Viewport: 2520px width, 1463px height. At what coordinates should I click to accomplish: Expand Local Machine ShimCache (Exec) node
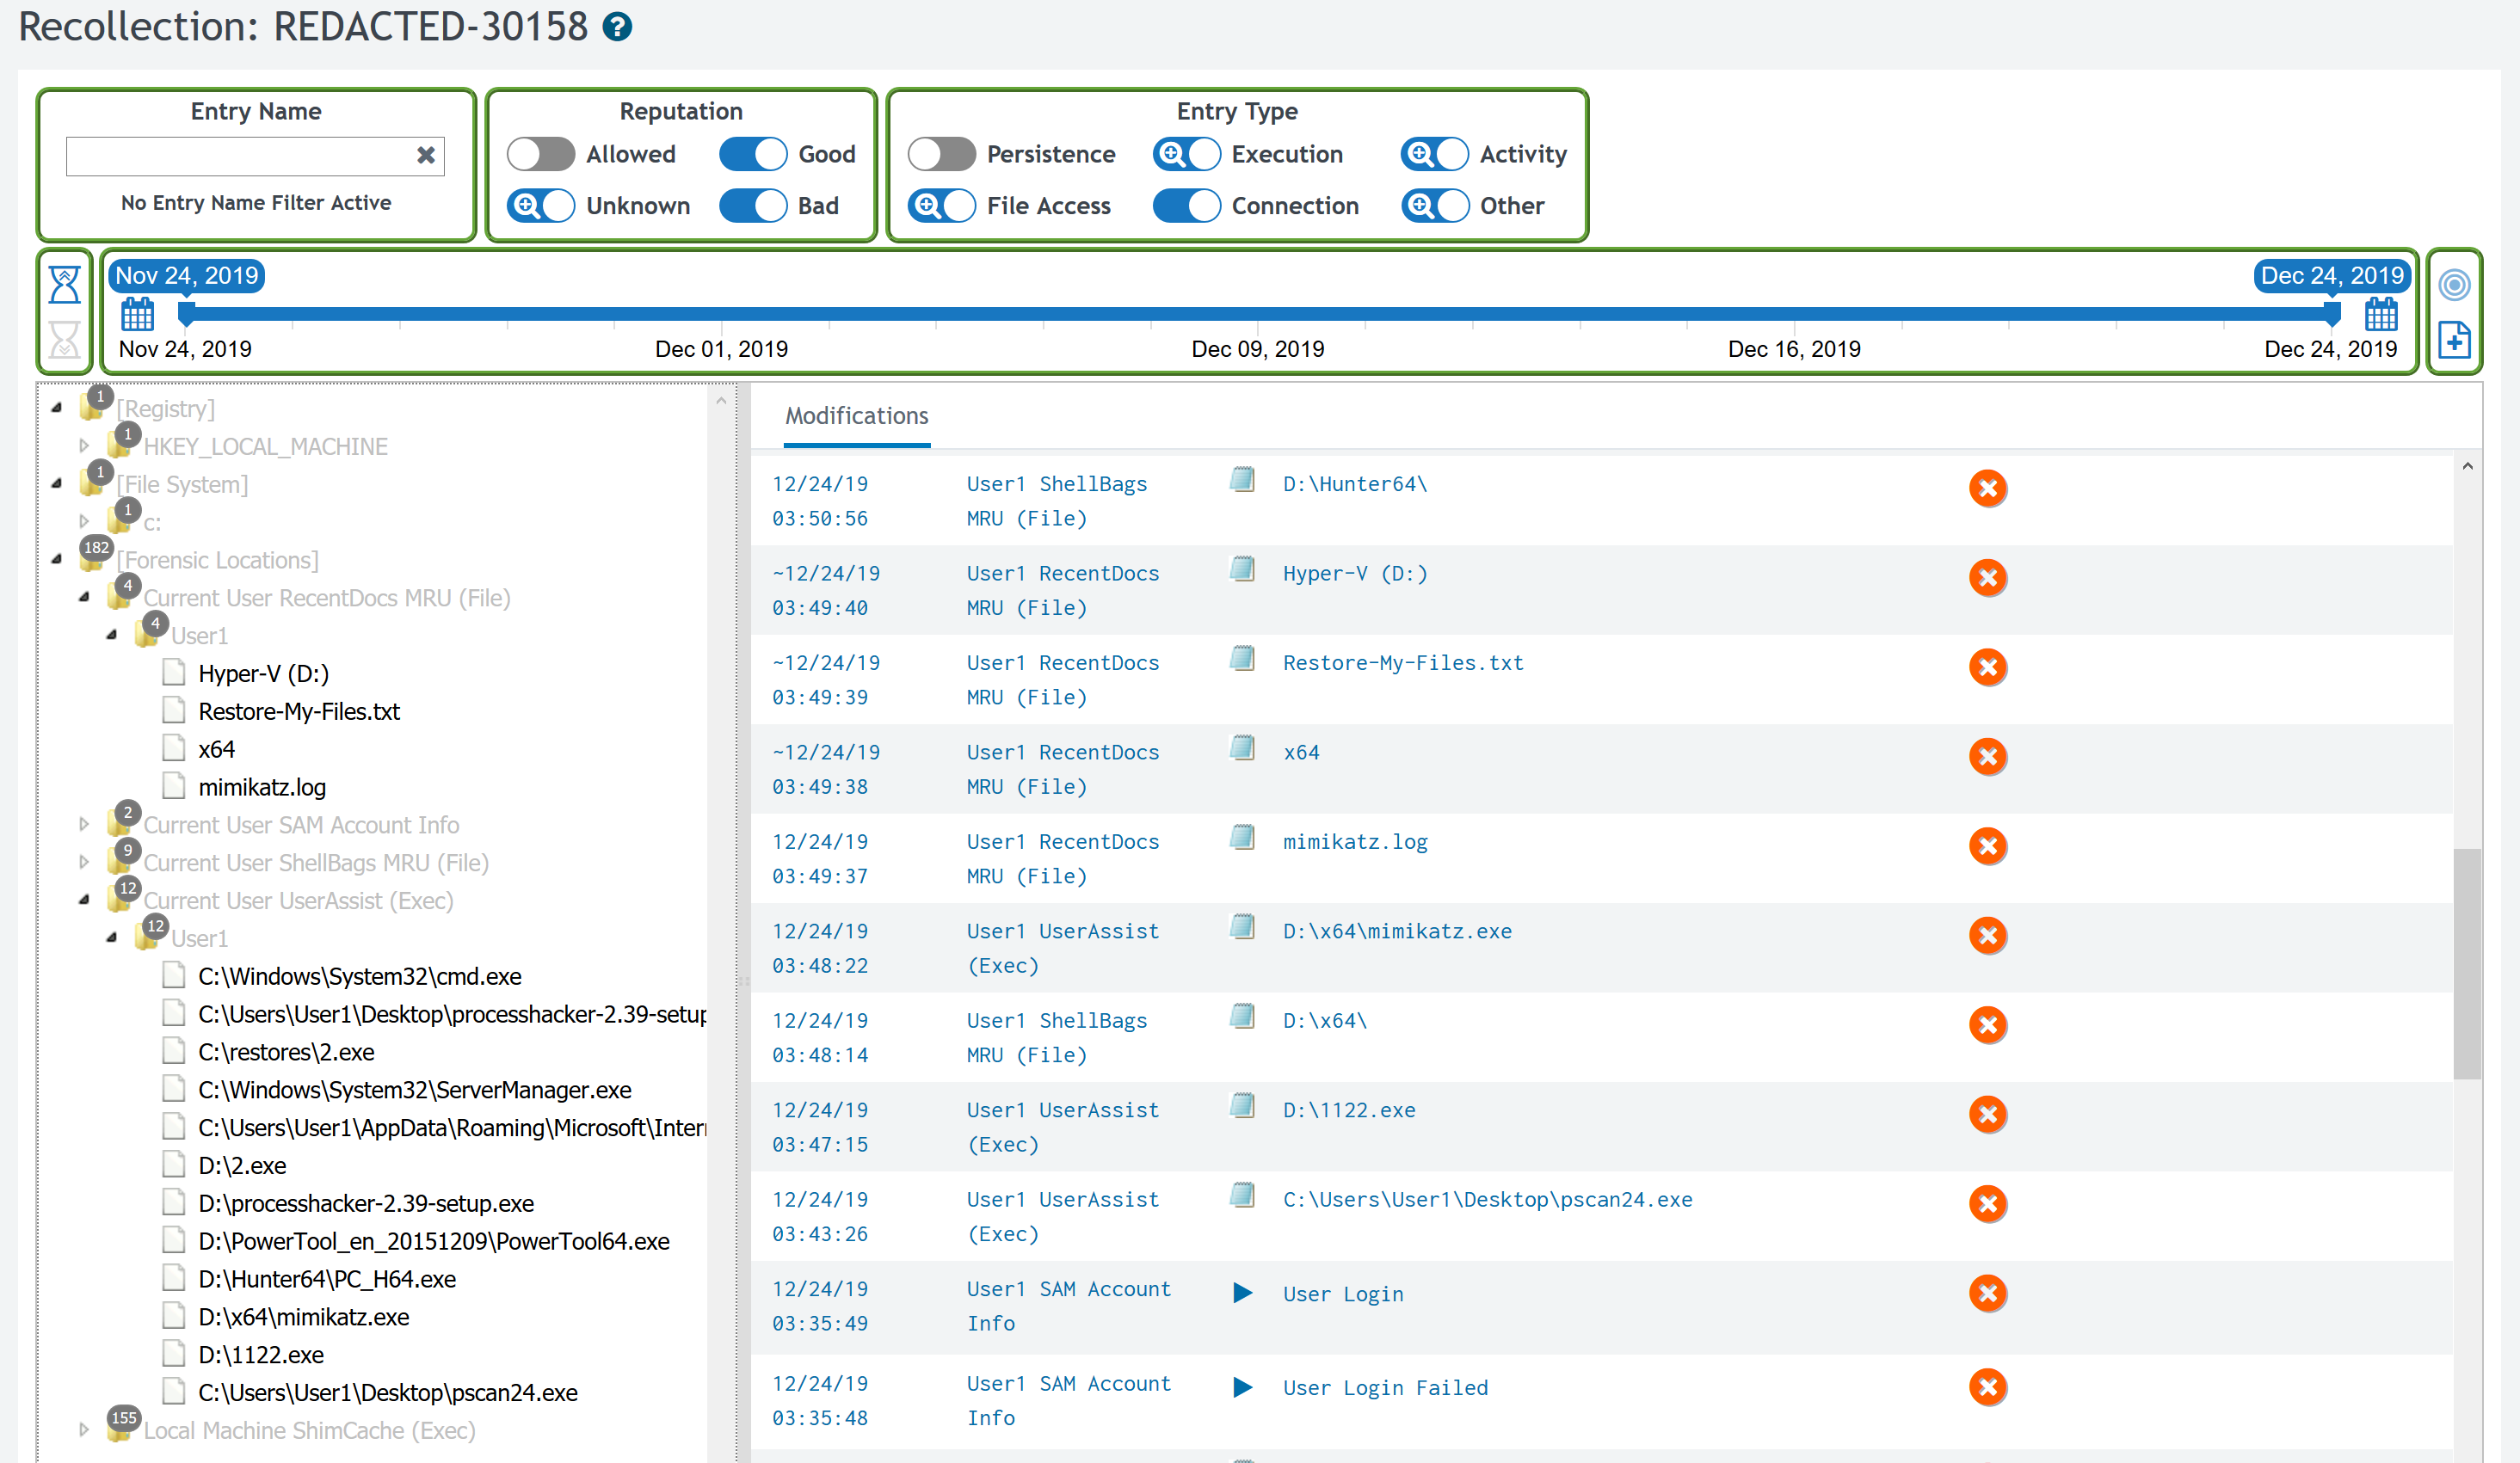(x=84, y=1431)
